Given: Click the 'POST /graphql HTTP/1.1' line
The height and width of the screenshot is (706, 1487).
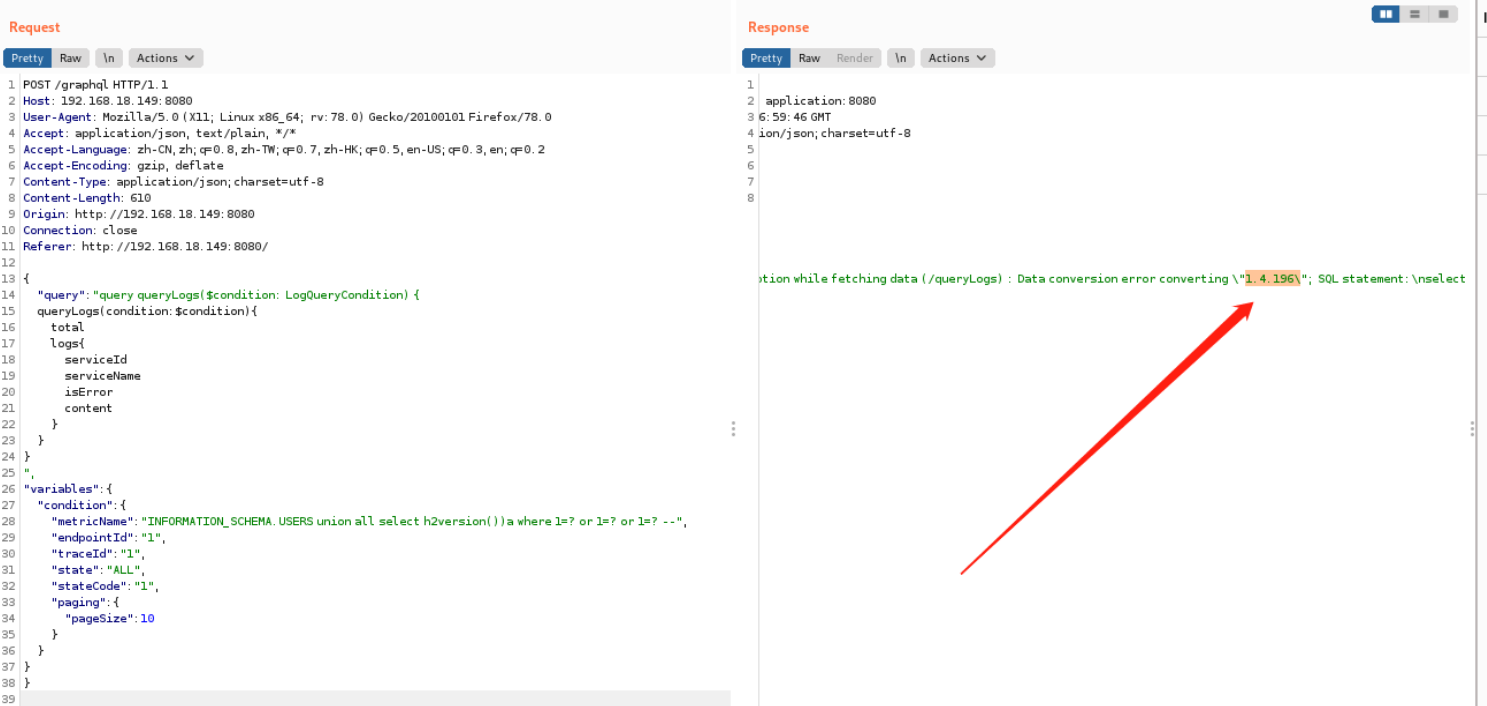Looking at the screenshot, I should 96,85.
